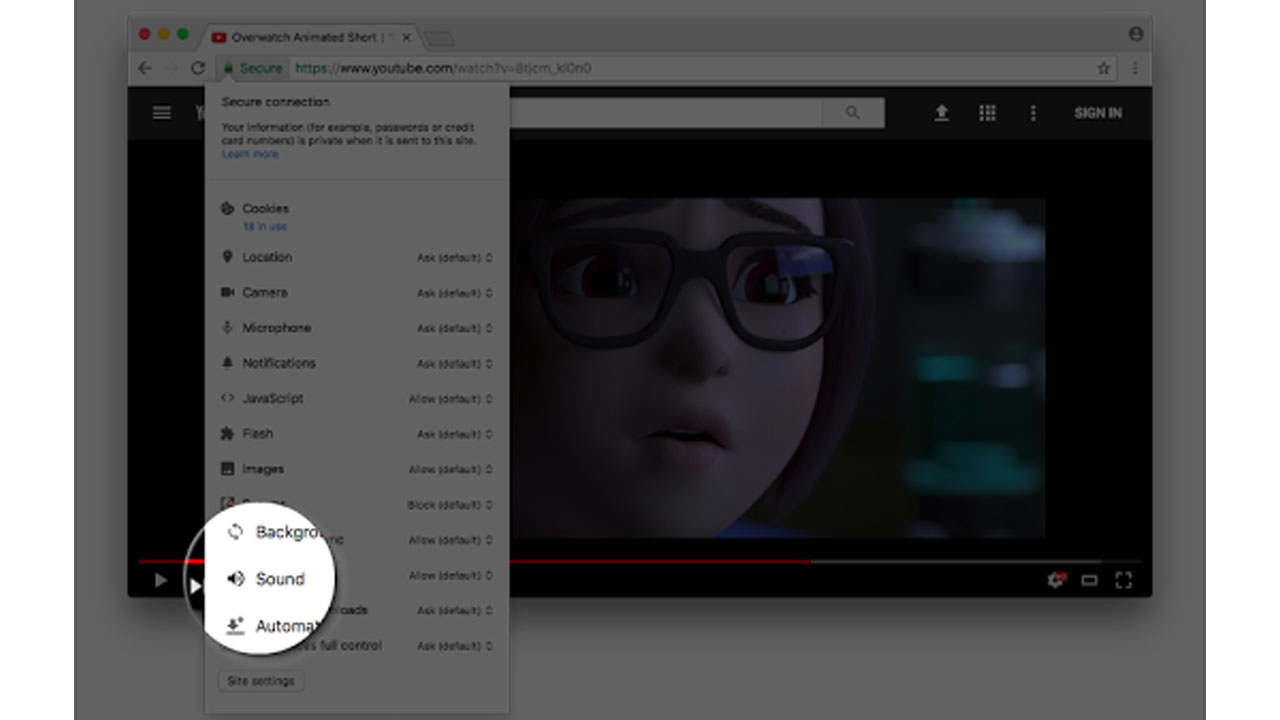Switch the player to theater mode
Viewport: 1280px width, 720px height.
coord(1089,580)
